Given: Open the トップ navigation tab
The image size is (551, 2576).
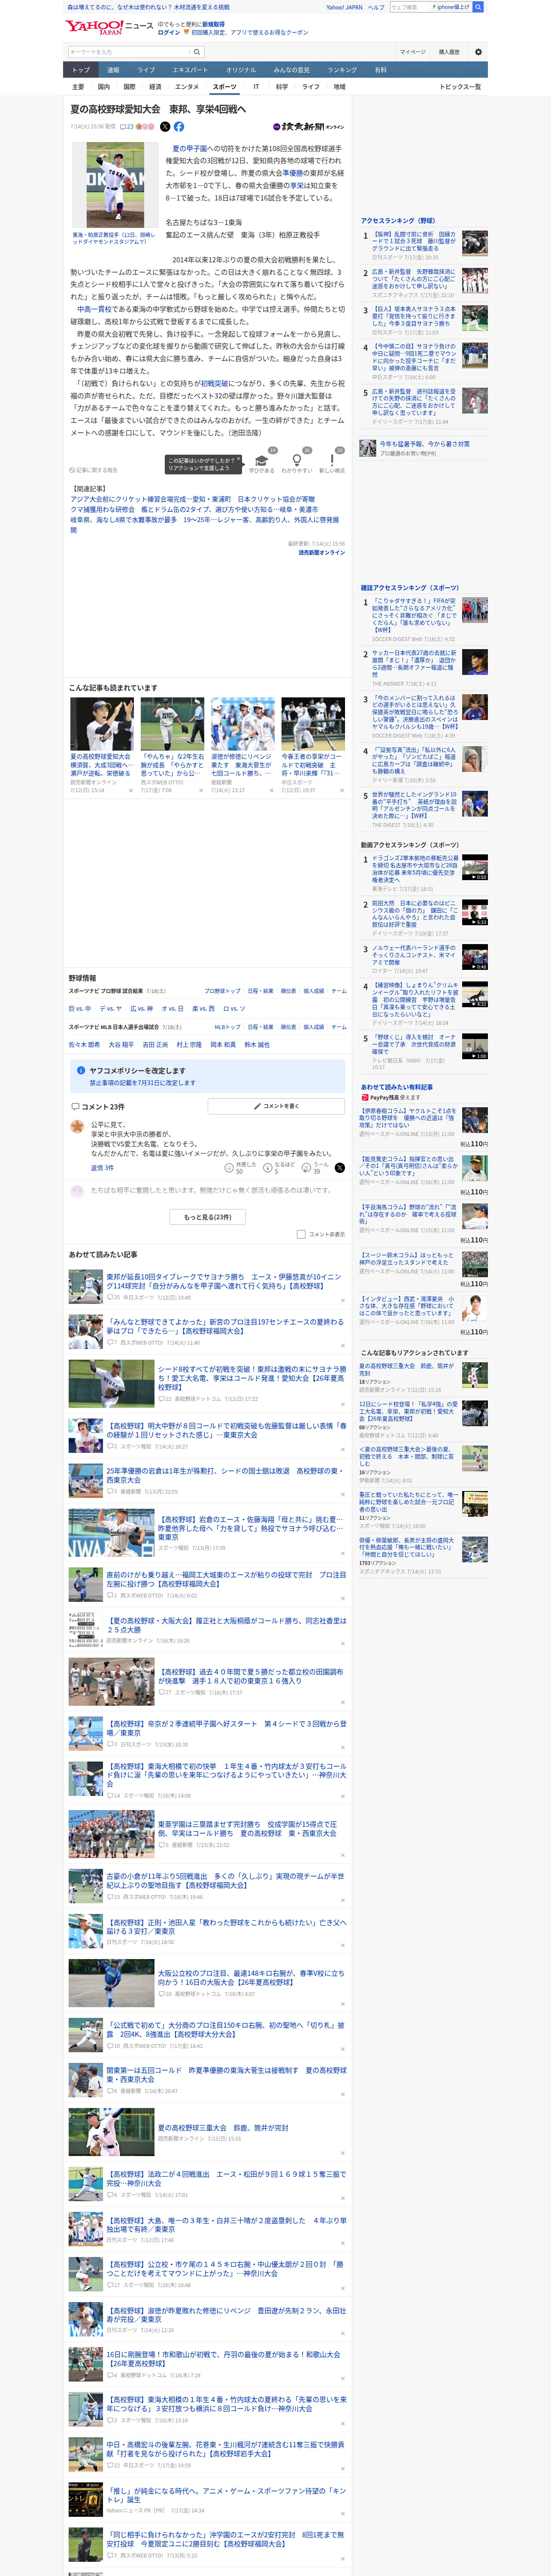Looking at the screenshot, I should (81, 70).
